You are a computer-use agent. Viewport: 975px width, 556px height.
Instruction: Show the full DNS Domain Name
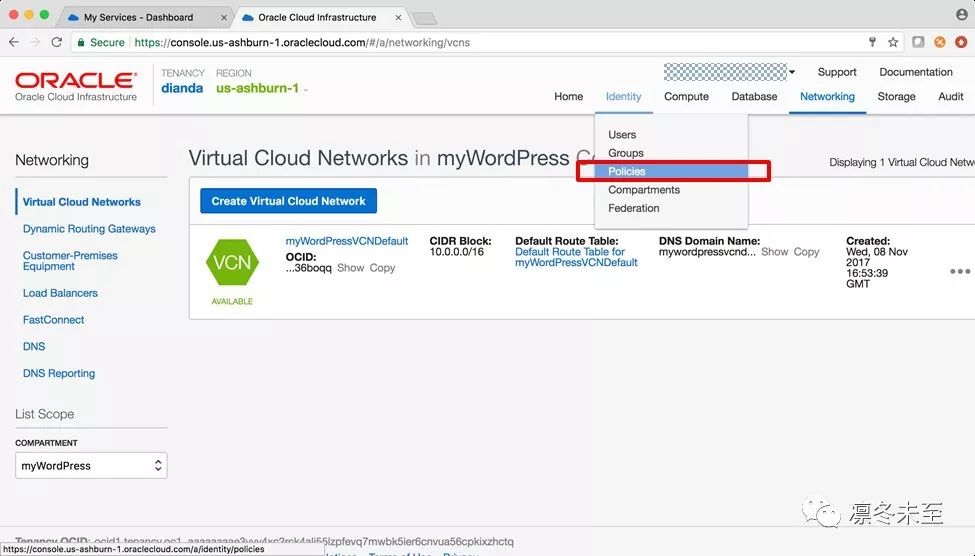(775, 251)
